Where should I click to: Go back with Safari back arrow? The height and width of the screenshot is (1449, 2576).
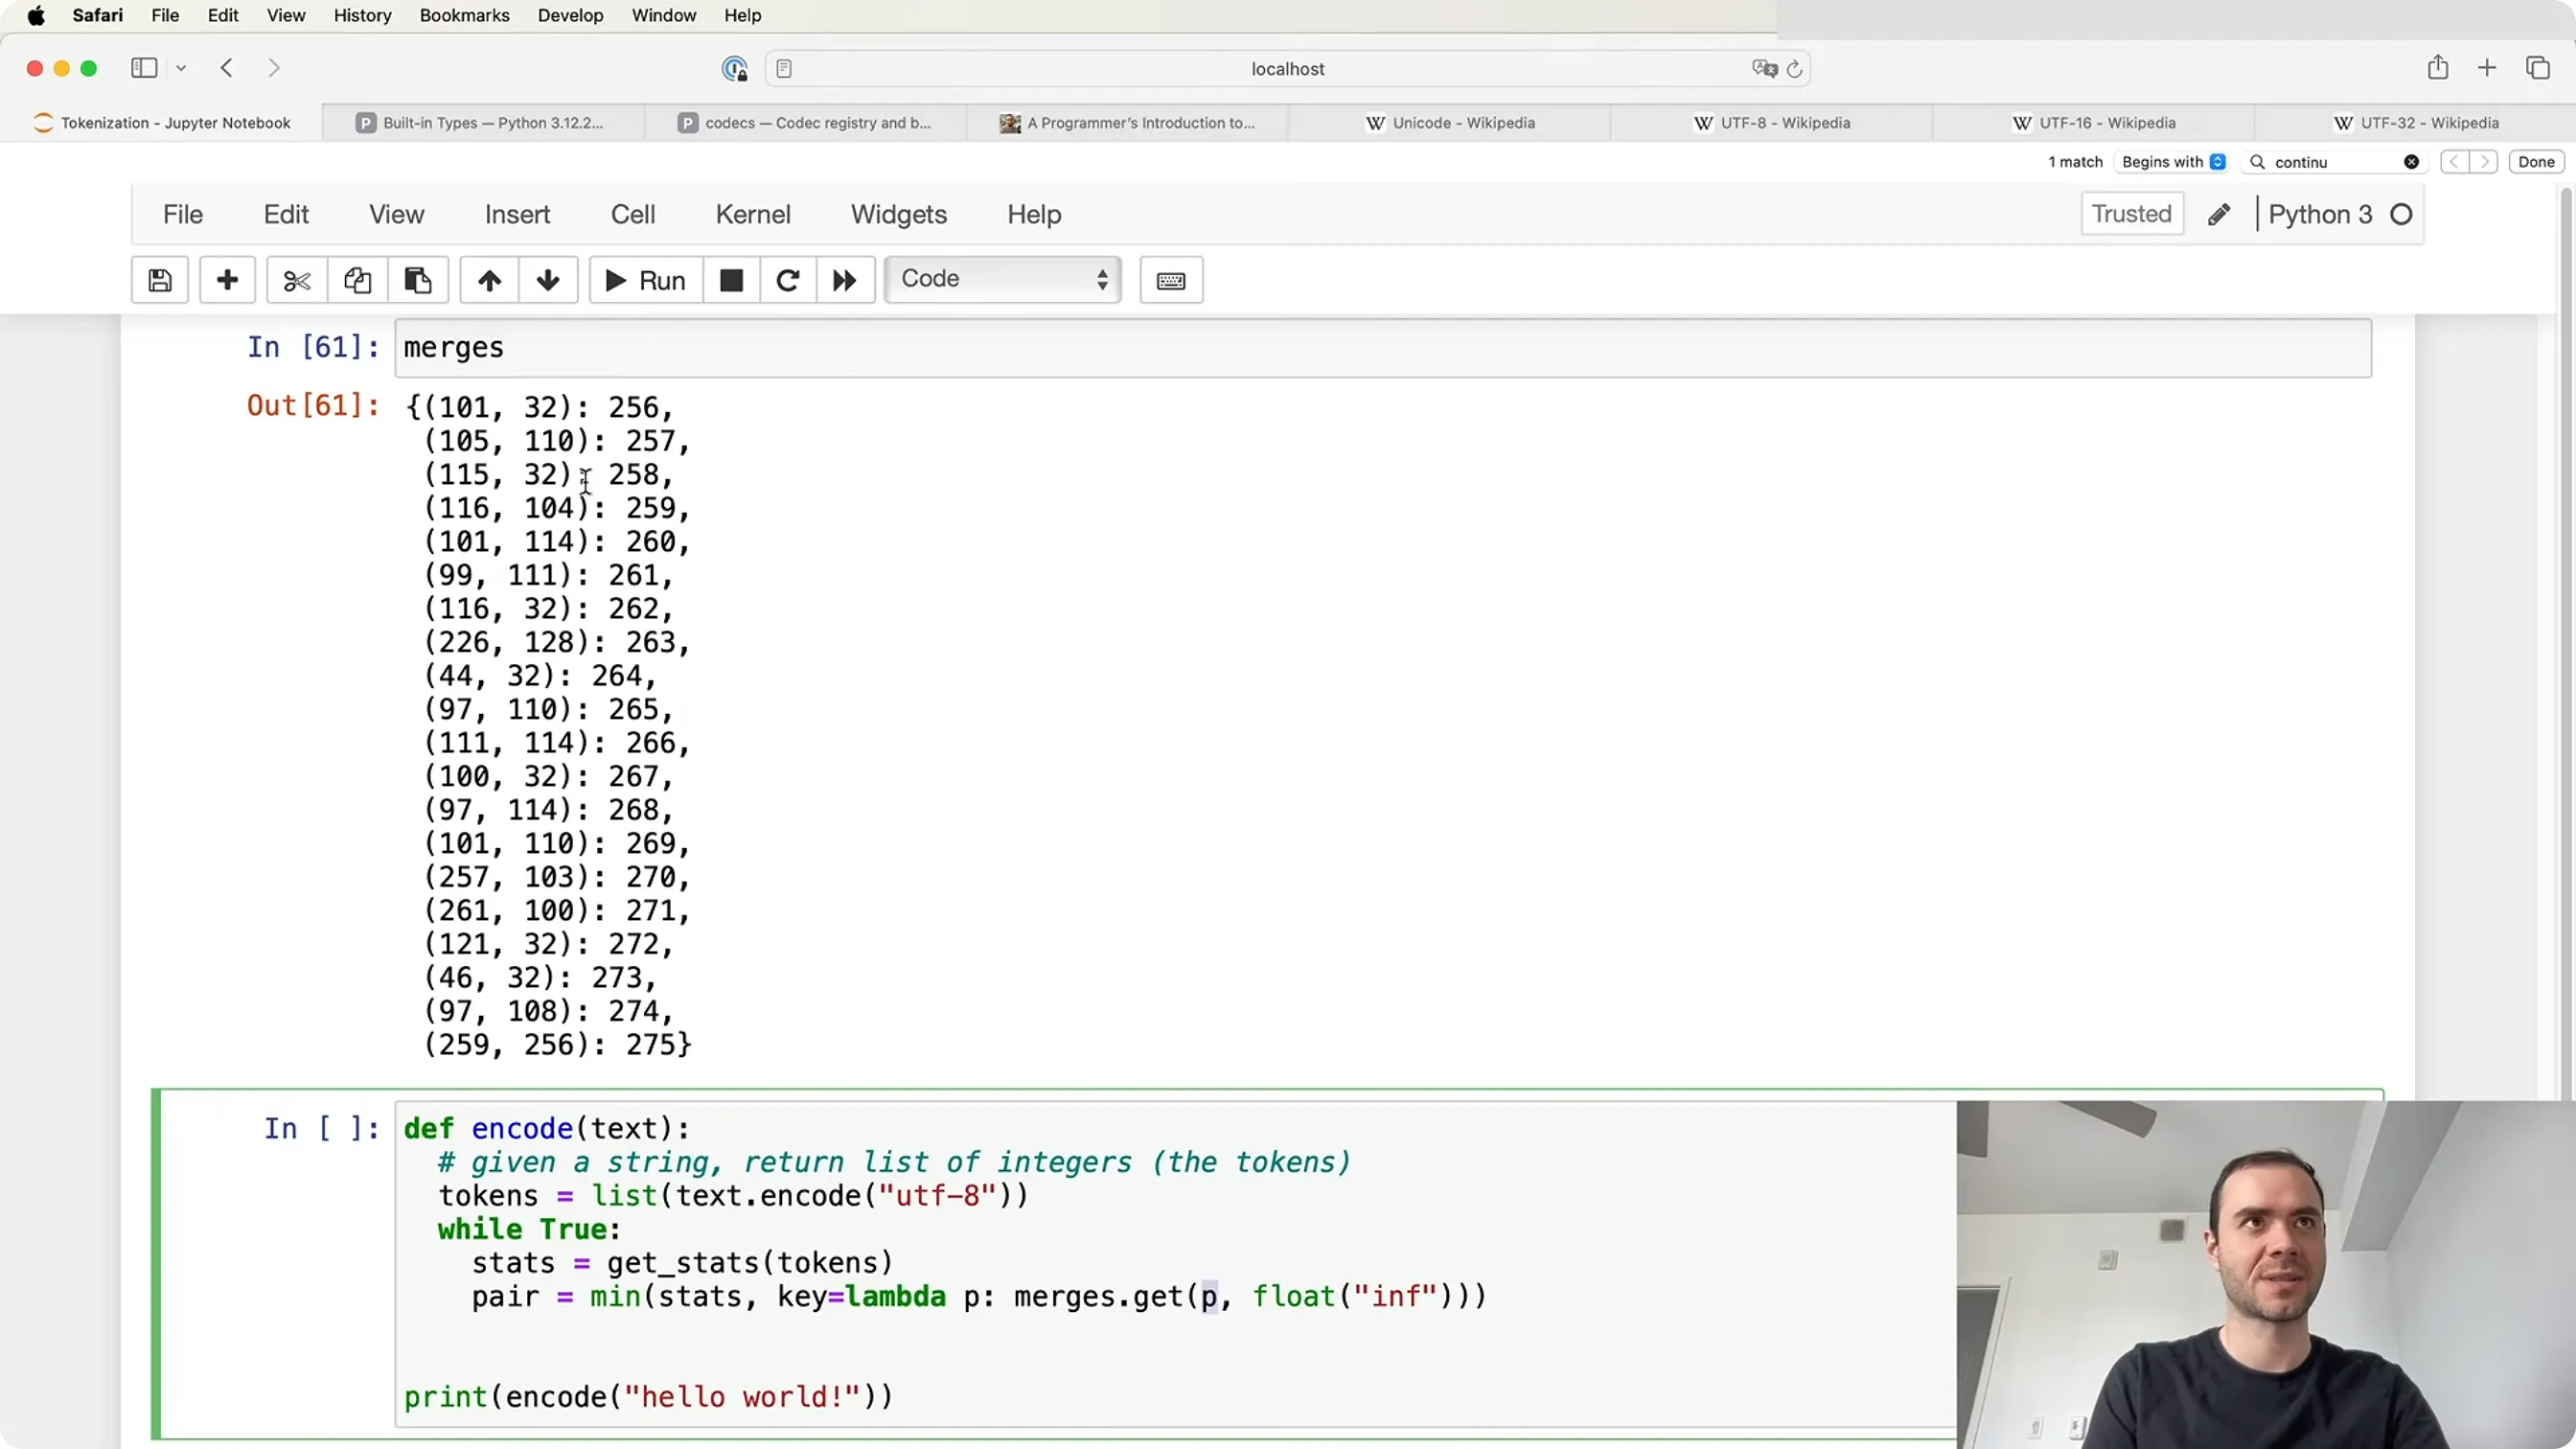point(227,68)
